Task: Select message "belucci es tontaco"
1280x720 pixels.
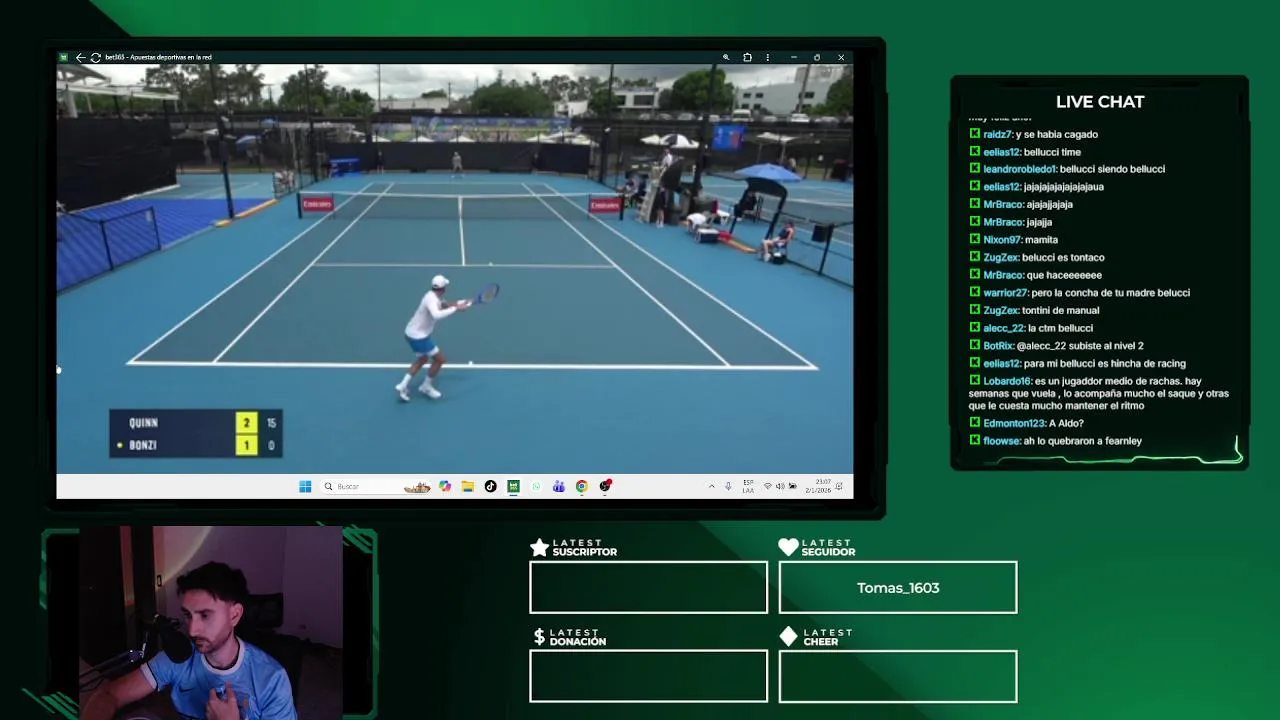Action: click(1063, 258)
